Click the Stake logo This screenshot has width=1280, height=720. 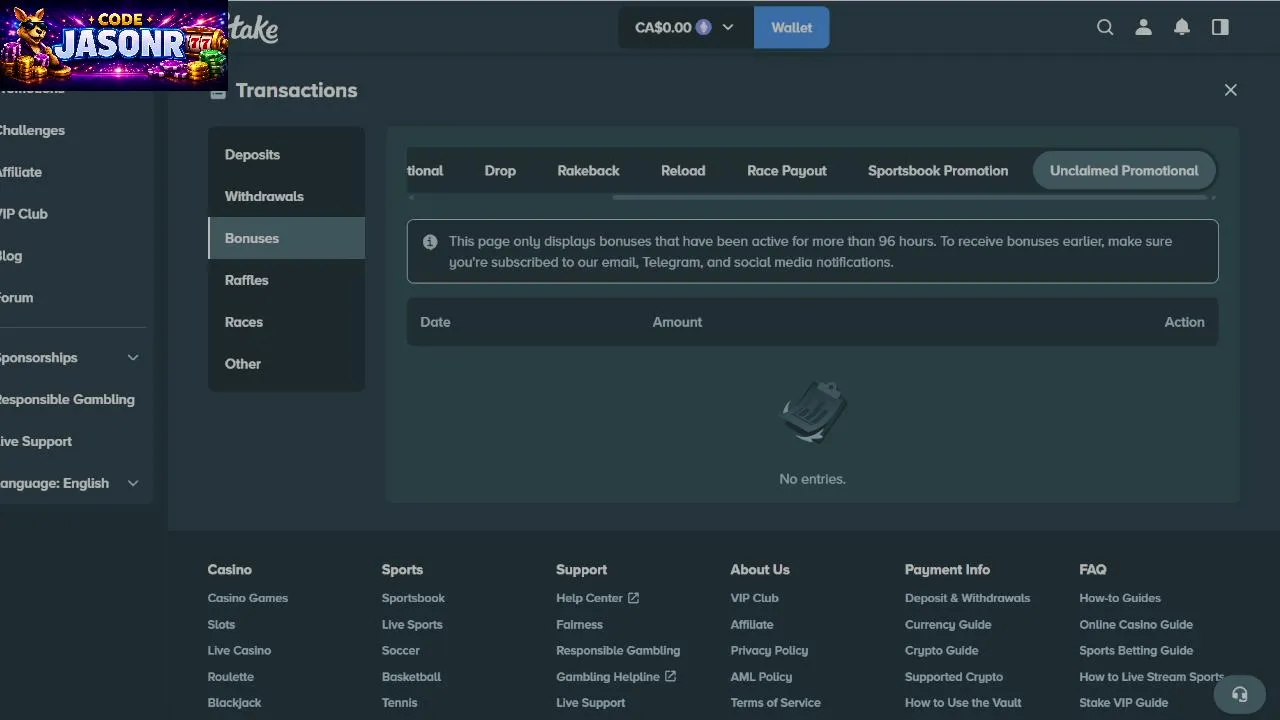[x=254, y=28]
